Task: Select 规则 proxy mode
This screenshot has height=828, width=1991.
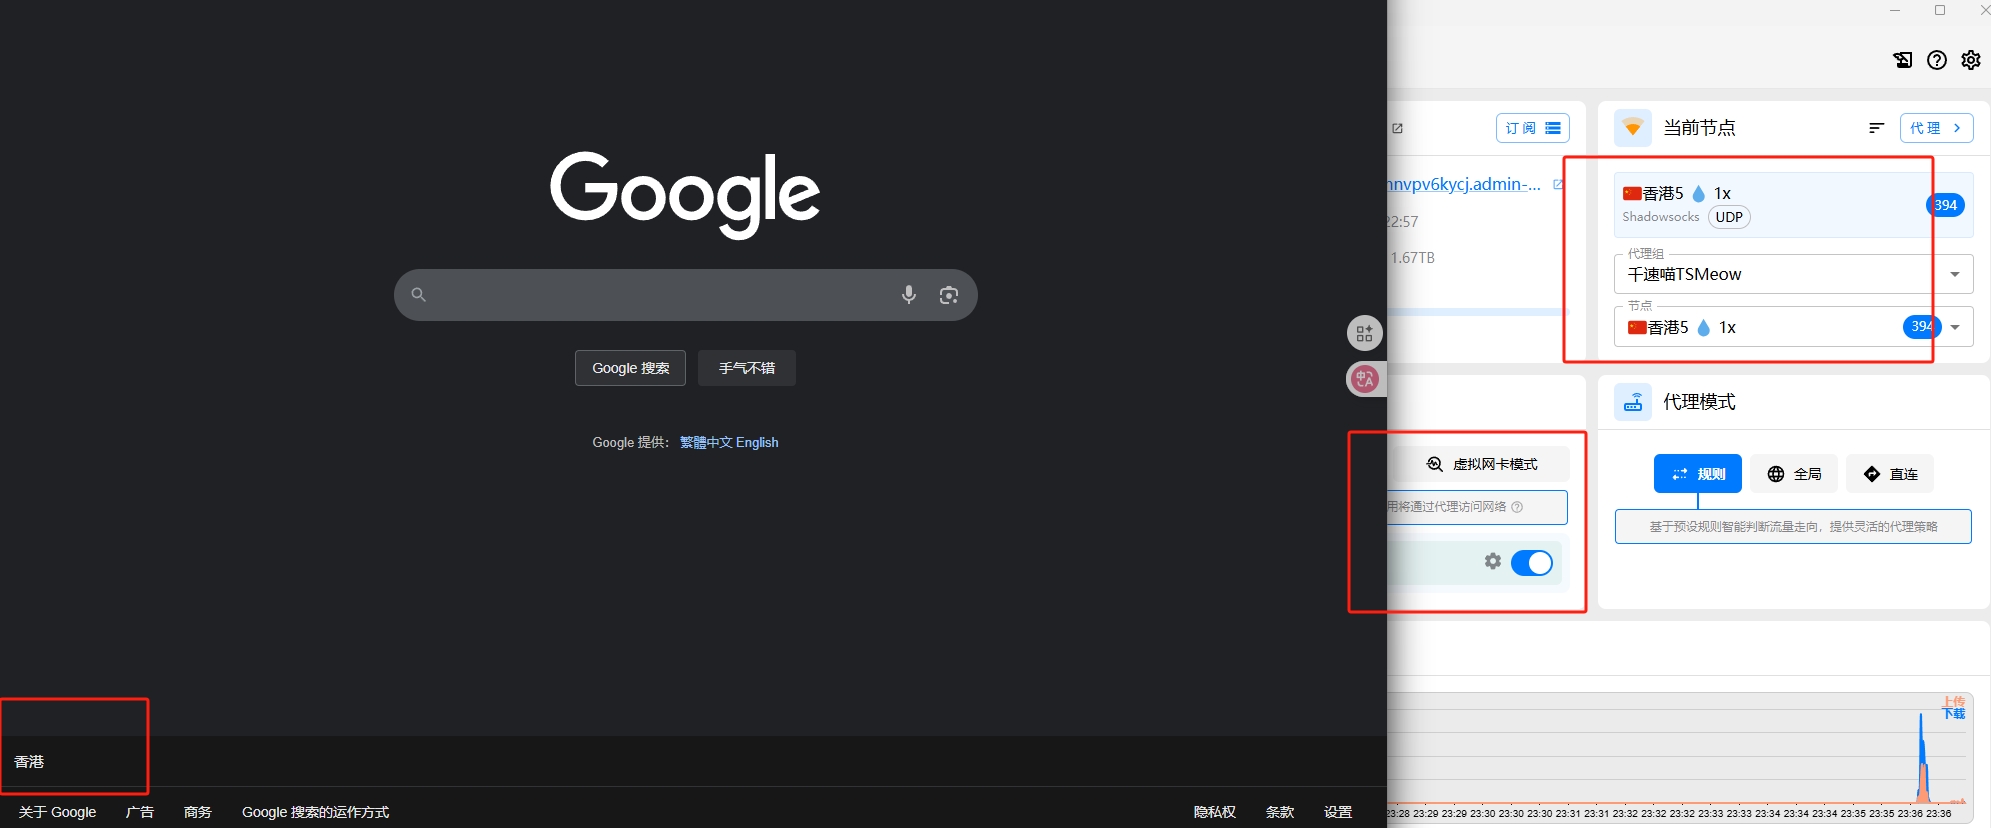Action: (x=1698, y=474)
